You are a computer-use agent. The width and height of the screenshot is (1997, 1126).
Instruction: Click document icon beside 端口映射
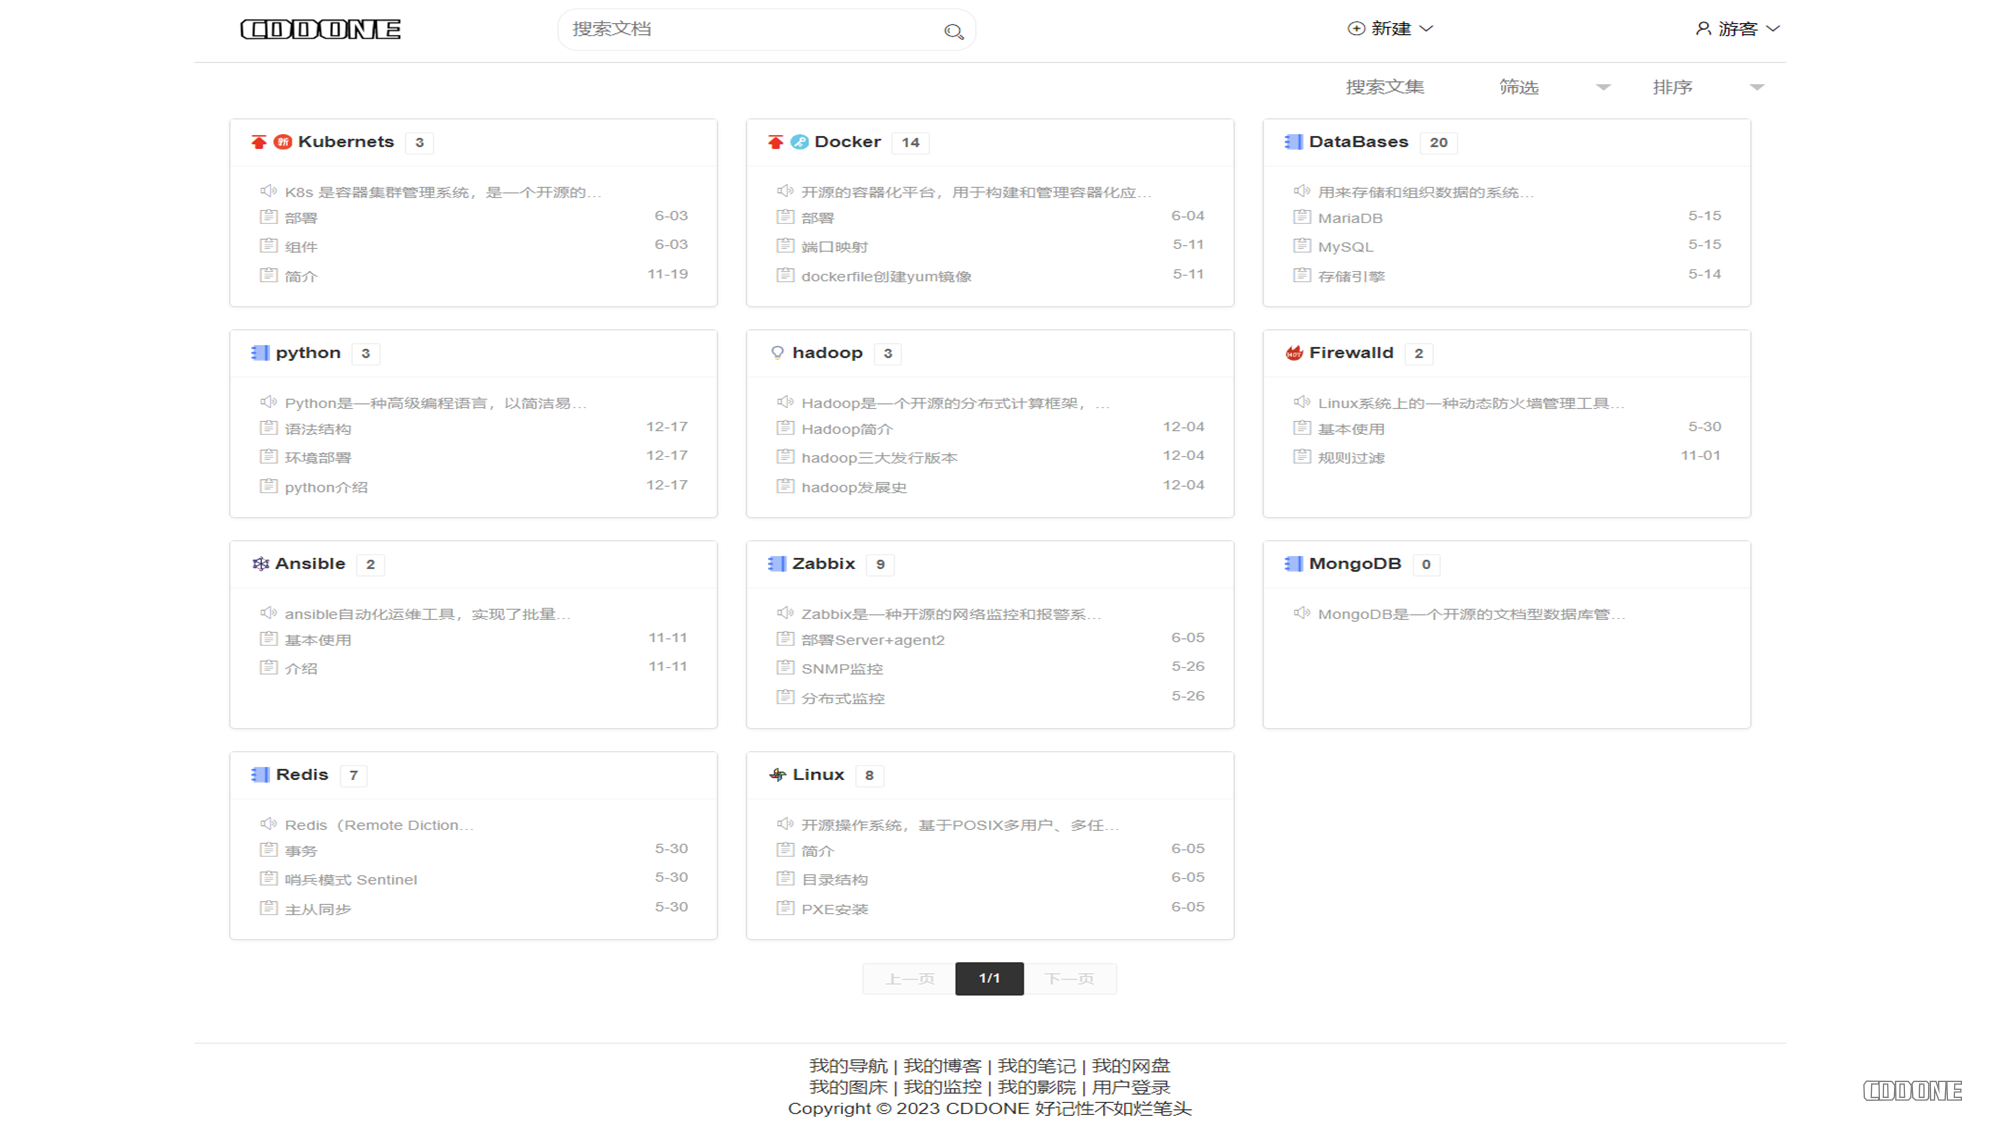tap(785, 245)
